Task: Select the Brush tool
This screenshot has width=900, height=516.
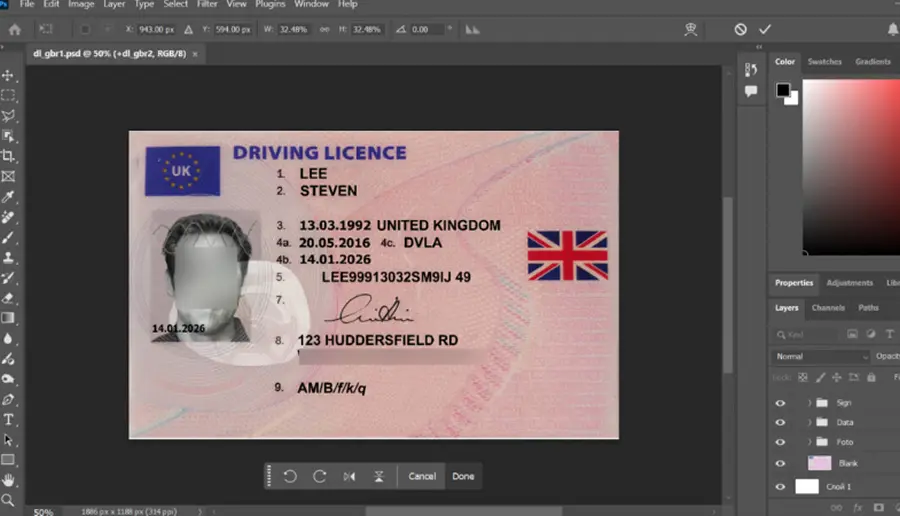Action: coord(8,238)
